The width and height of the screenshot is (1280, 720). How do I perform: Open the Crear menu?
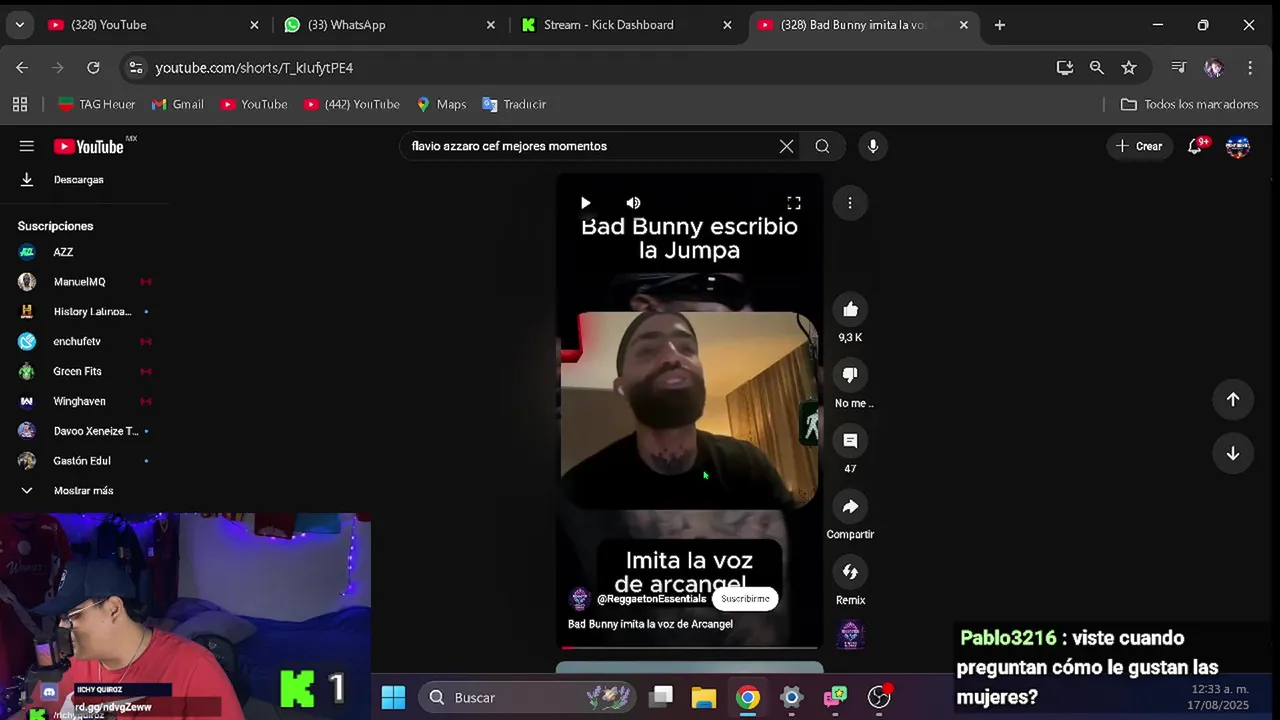[x=1139, y=146]
